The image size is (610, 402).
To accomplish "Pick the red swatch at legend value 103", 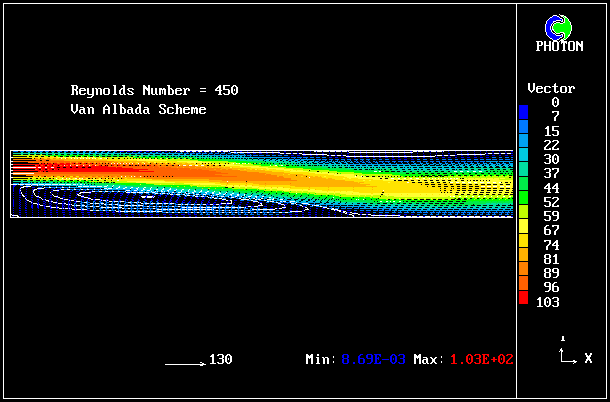I will pyautogui.click(x=524, y=298).
